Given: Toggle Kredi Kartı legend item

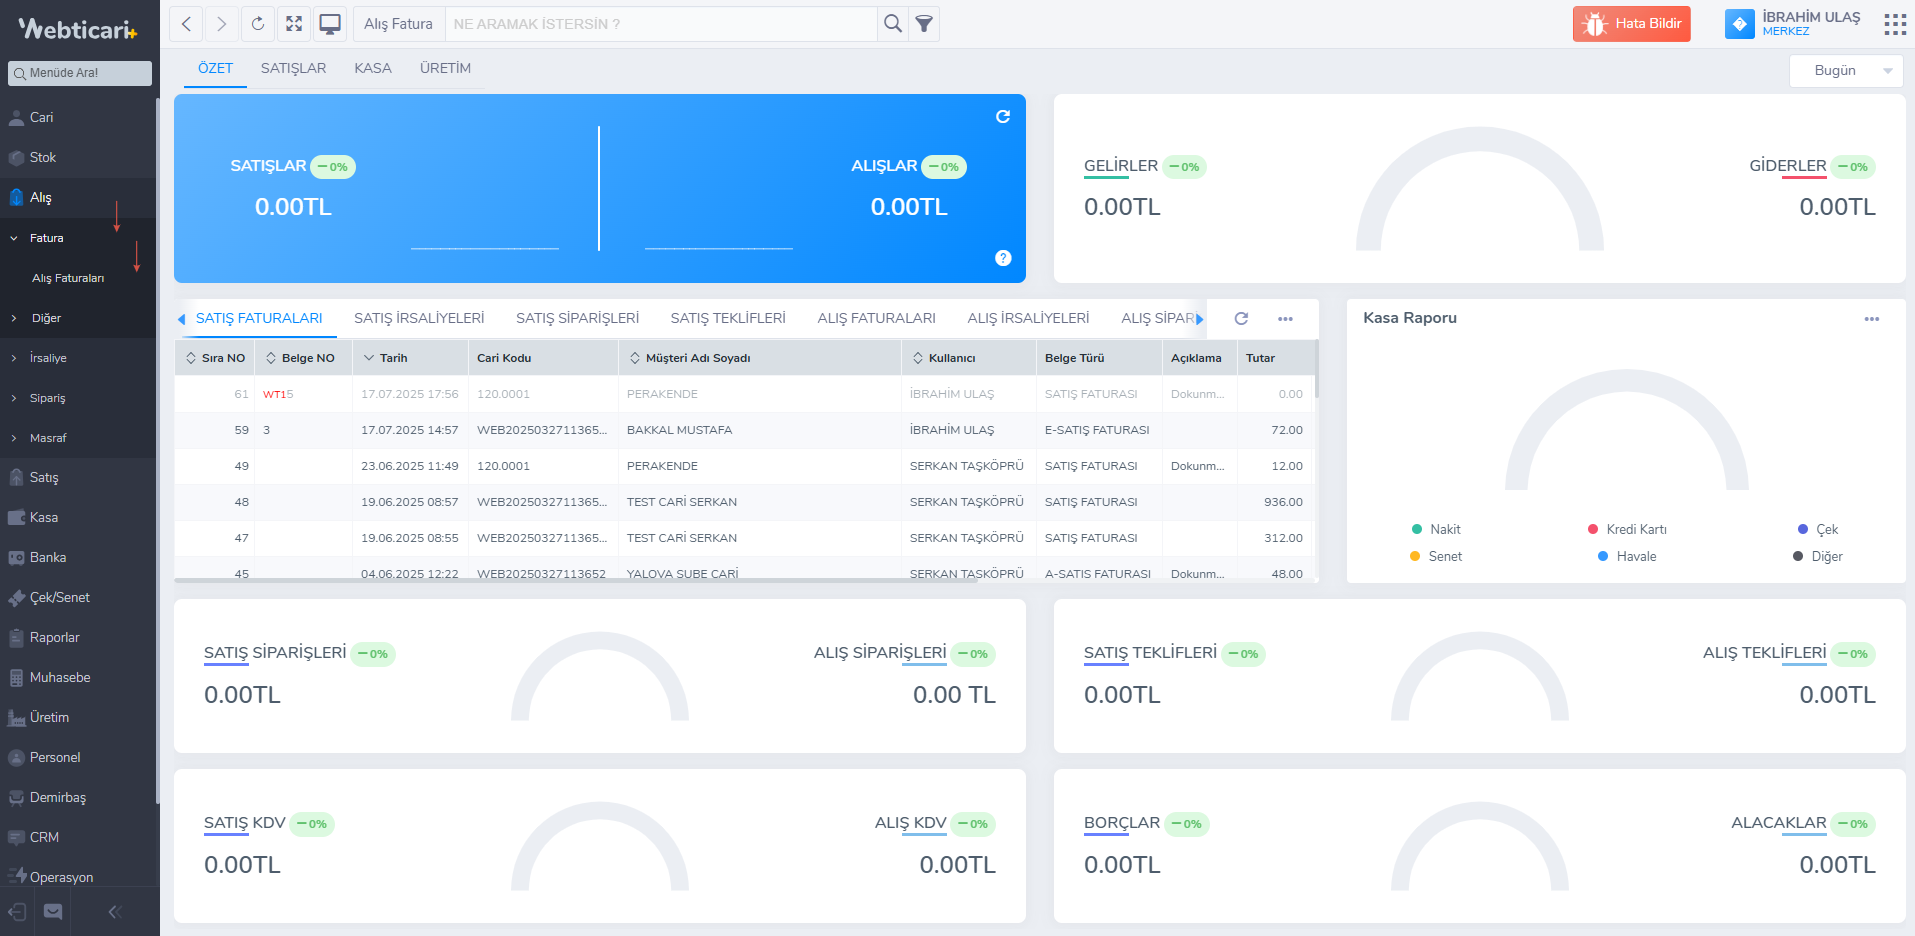Looking at the screenshot, I should click(x=1627, y=529).
